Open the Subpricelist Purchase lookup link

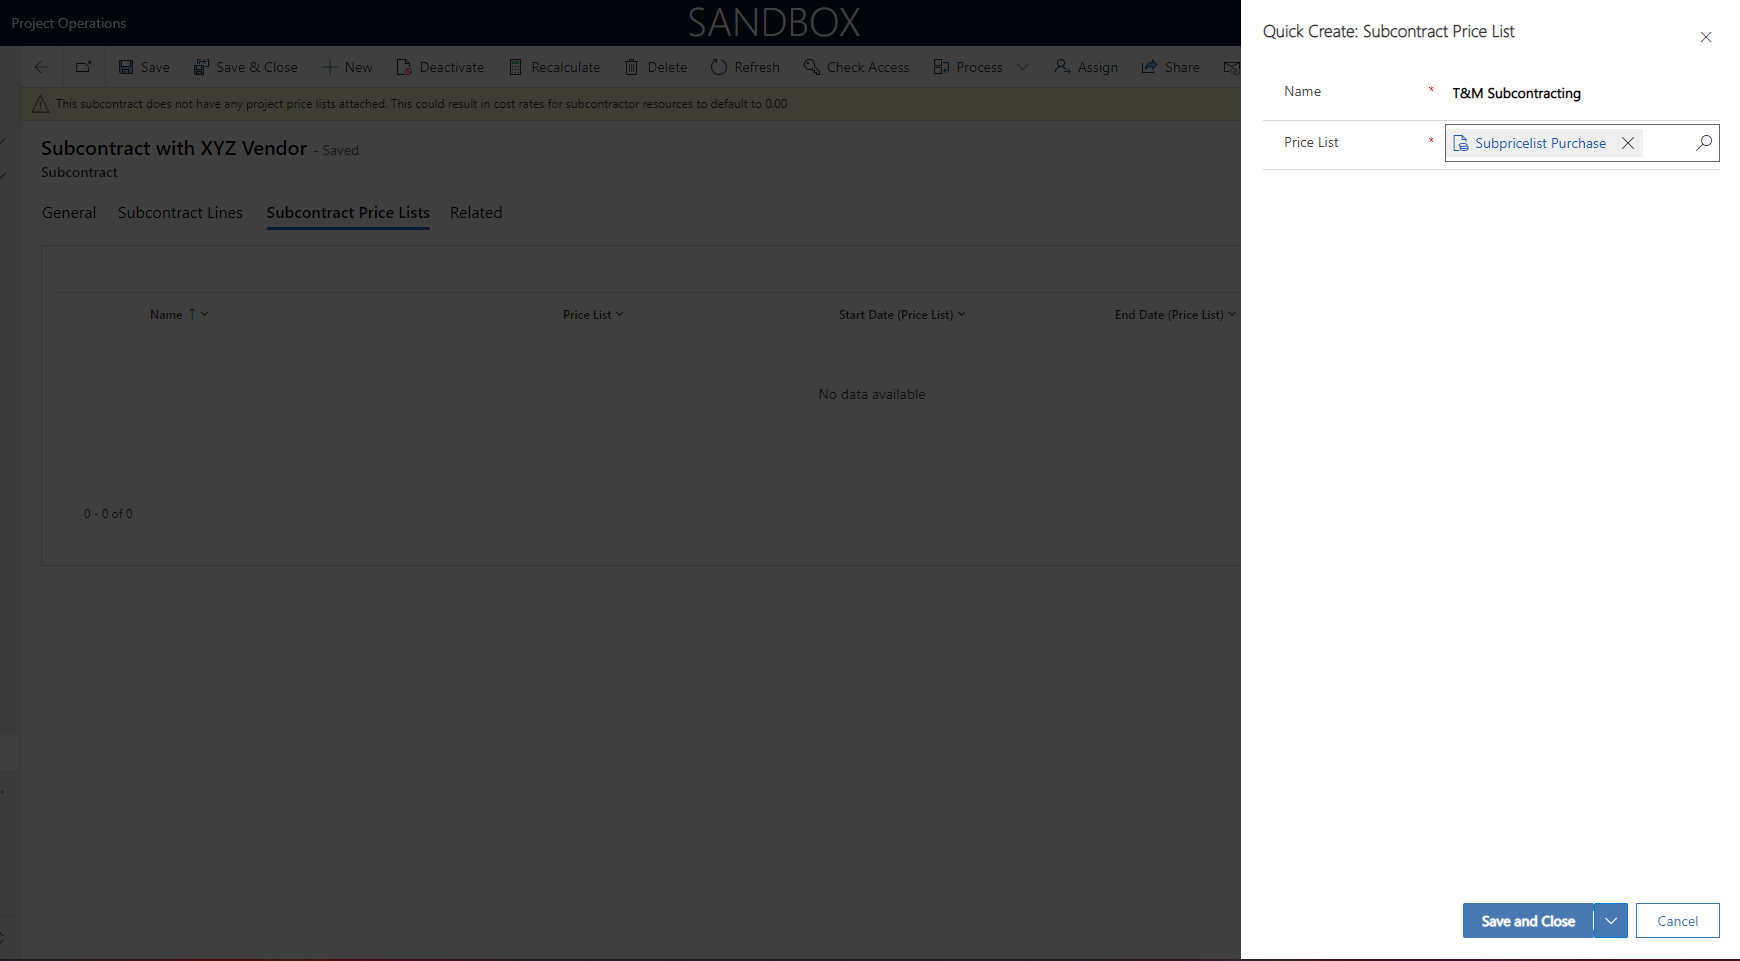coord(1540,143)
